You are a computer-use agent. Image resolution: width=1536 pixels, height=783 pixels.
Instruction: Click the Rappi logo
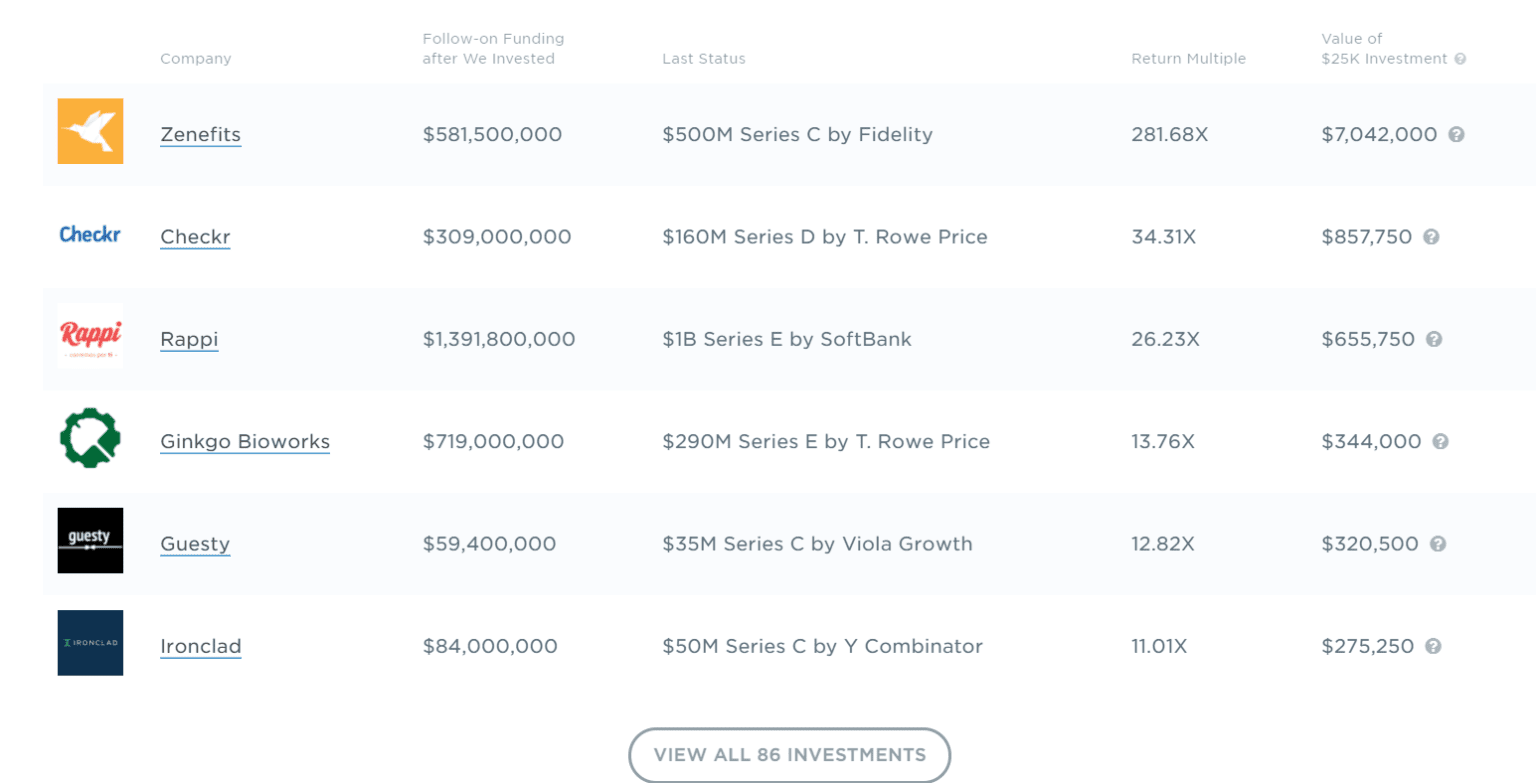pyautogui.click(x=90, y=336)
